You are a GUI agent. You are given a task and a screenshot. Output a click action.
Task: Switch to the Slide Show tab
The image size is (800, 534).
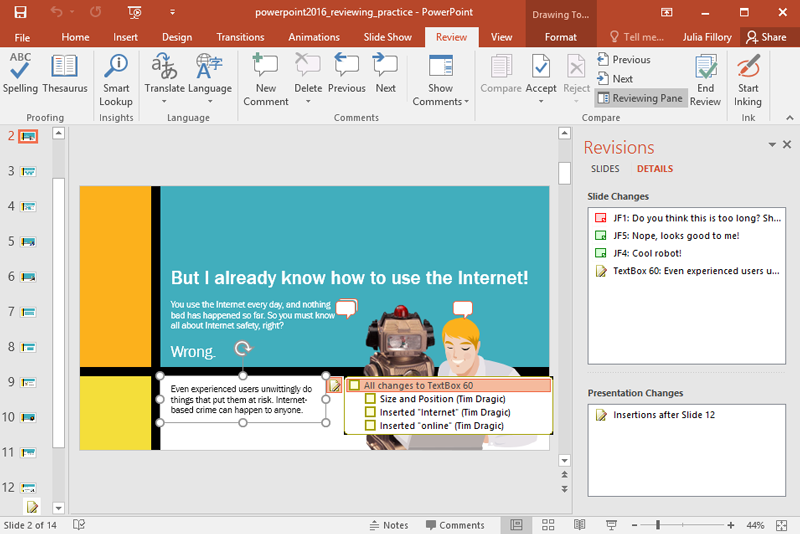coord(387,37)
